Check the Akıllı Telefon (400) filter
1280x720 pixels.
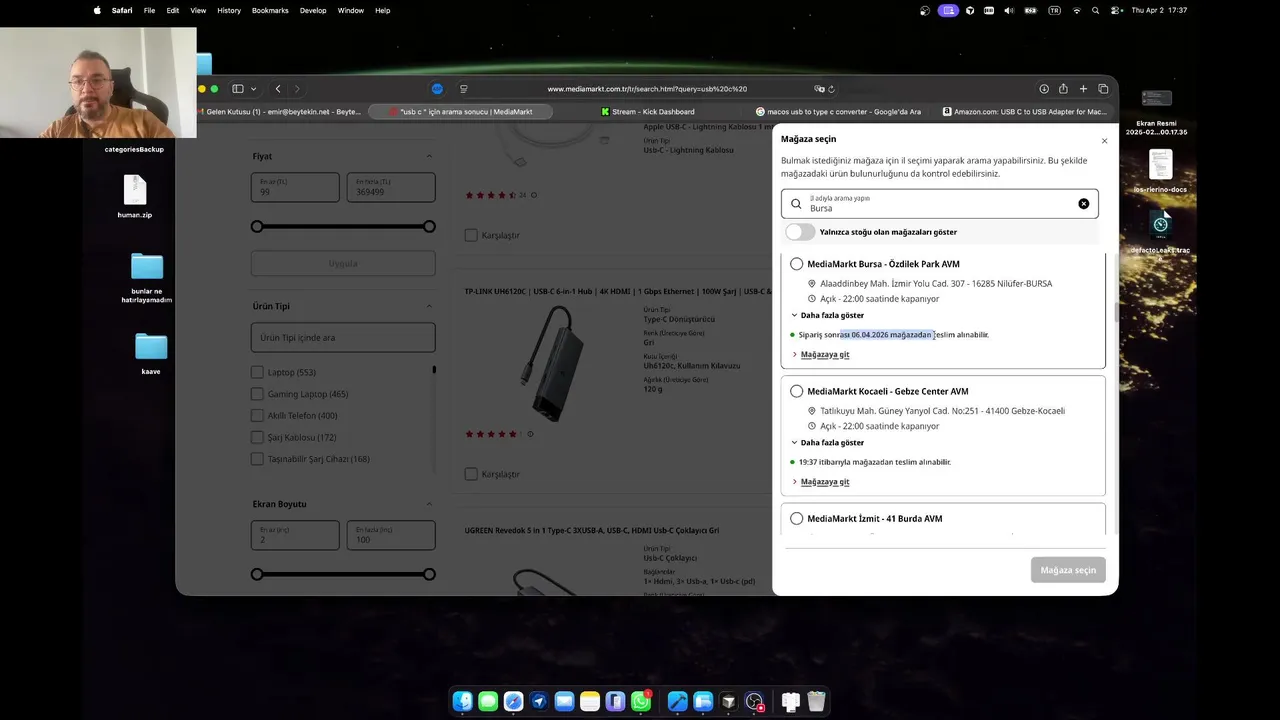click(x=257, y=415)
